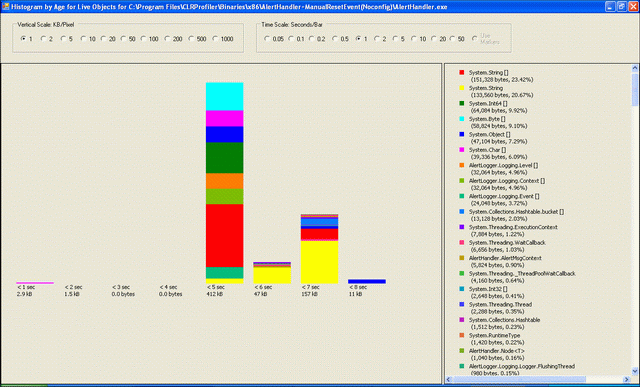Viewport: 640px width, 387px height.
Task: Click the AlertLogger.Logging.Context [] legend swatch
Action: [x=462, y=180]
